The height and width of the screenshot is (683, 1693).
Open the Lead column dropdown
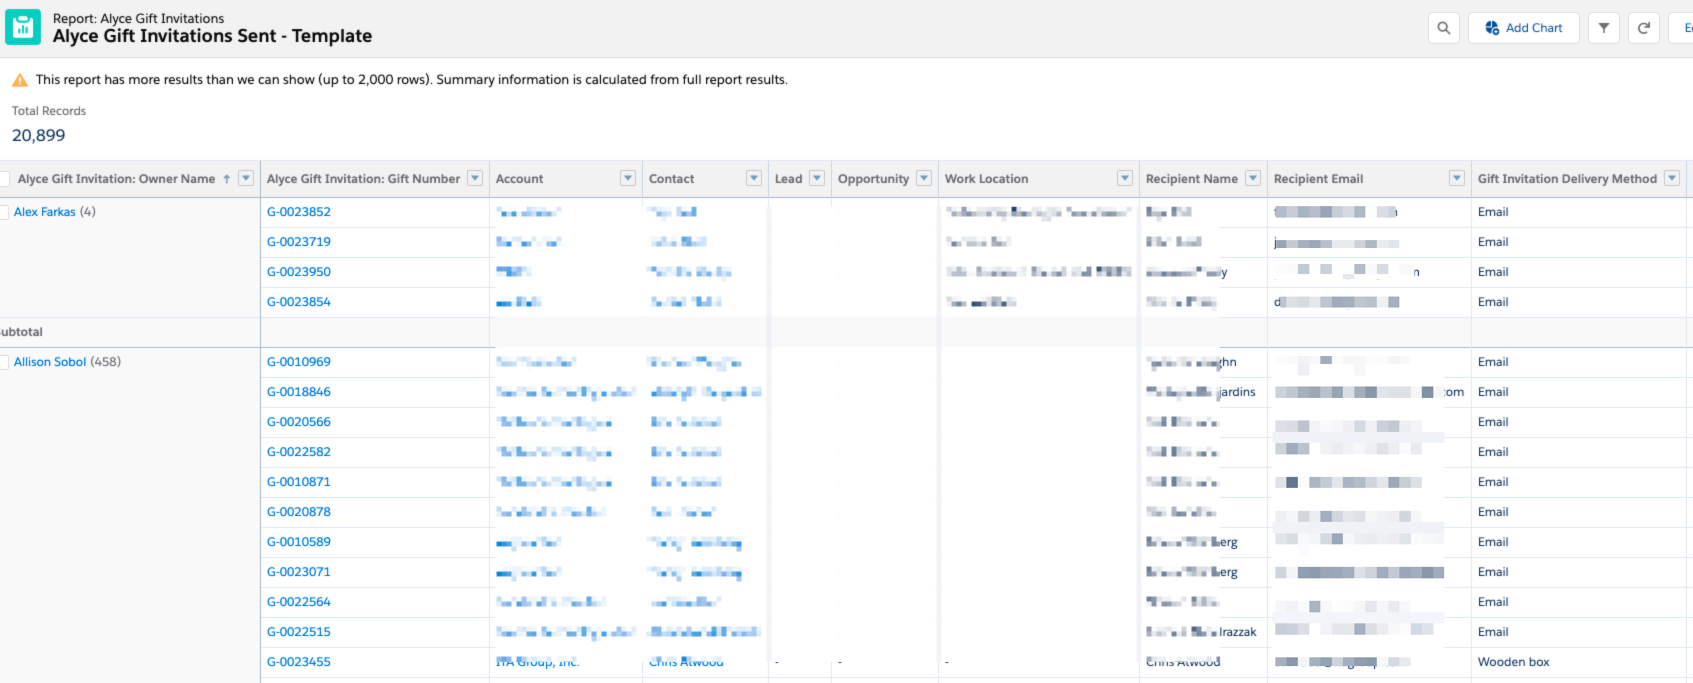pos(817,179)
